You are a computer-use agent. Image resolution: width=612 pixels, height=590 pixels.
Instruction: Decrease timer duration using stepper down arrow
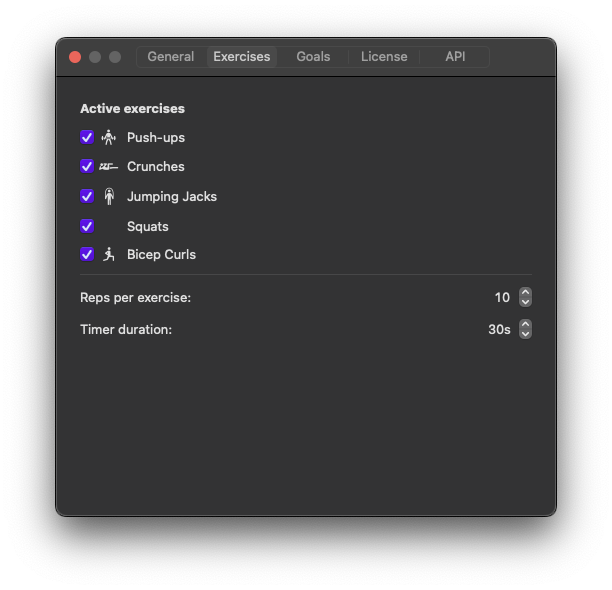[x=526, y=334]
